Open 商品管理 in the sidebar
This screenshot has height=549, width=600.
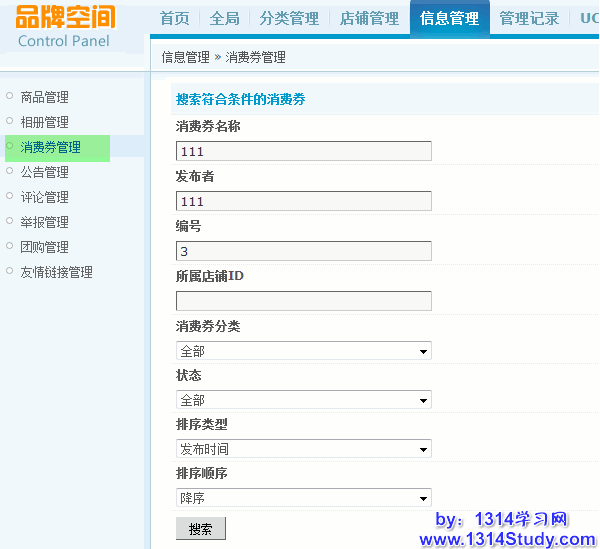pos(45,97)
